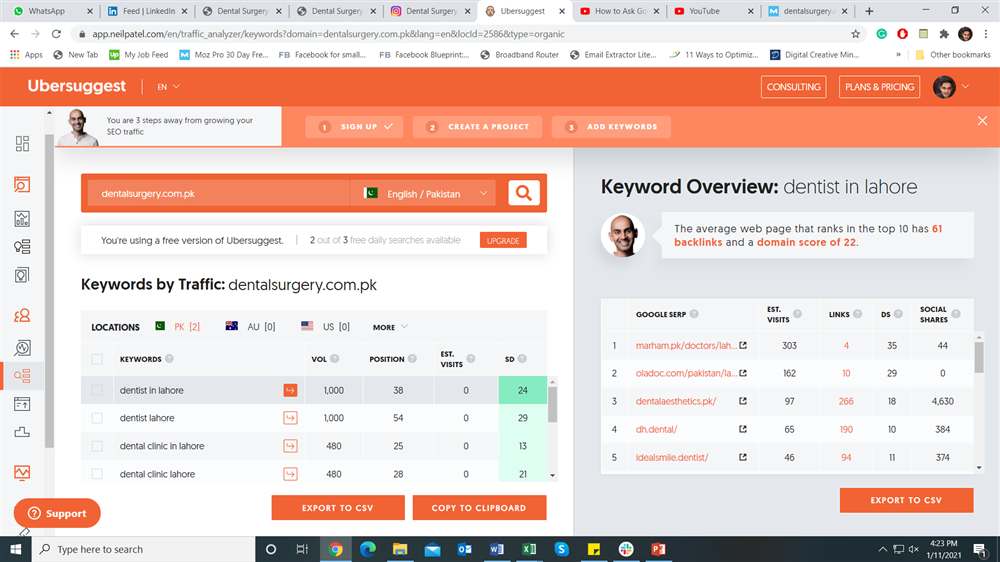Switch to the YouTube browser tab

point(714,11)
